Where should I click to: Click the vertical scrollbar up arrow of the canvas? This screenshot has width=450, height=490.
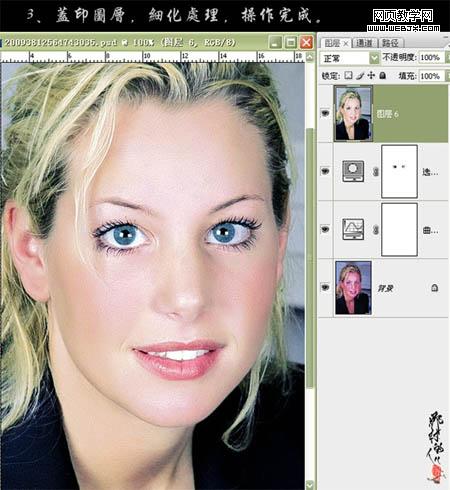click(x=310, y=57)
